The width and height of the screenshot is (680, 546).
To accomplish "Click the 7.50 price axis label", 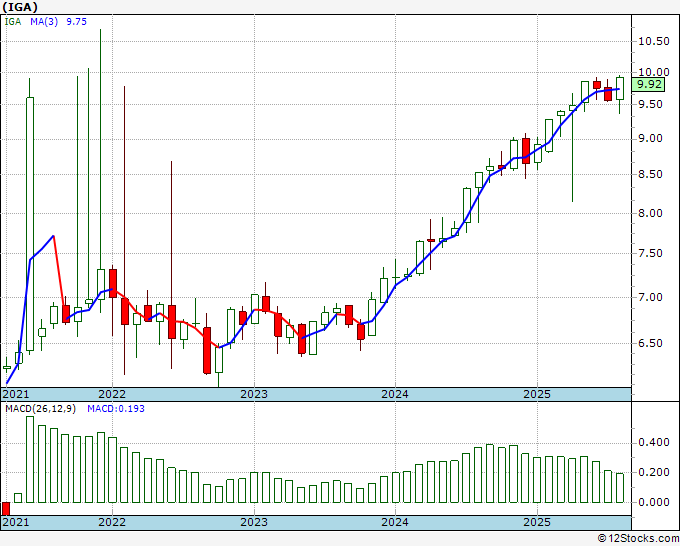I will point(651,253).
